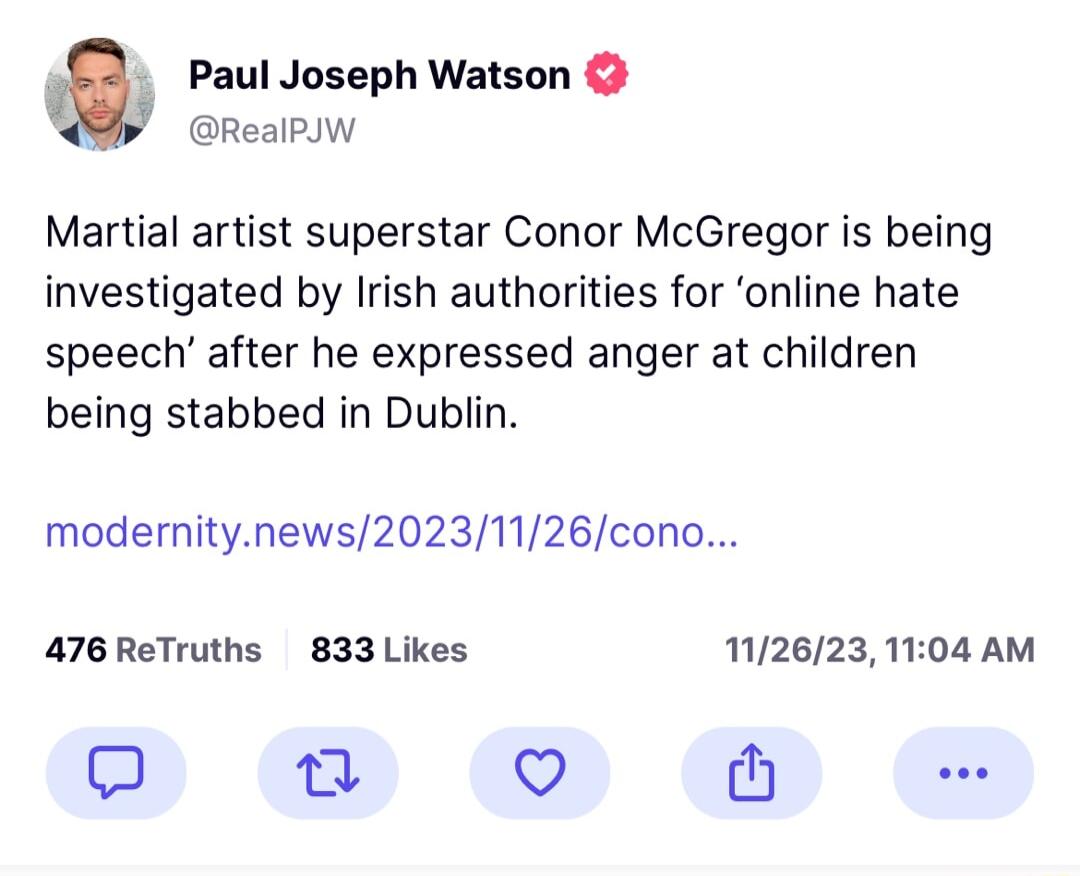Viewport: 1080px width, 876px height.
Task: Click Paul Joseph Watson's display name
Action: click(x=377, y=72)
